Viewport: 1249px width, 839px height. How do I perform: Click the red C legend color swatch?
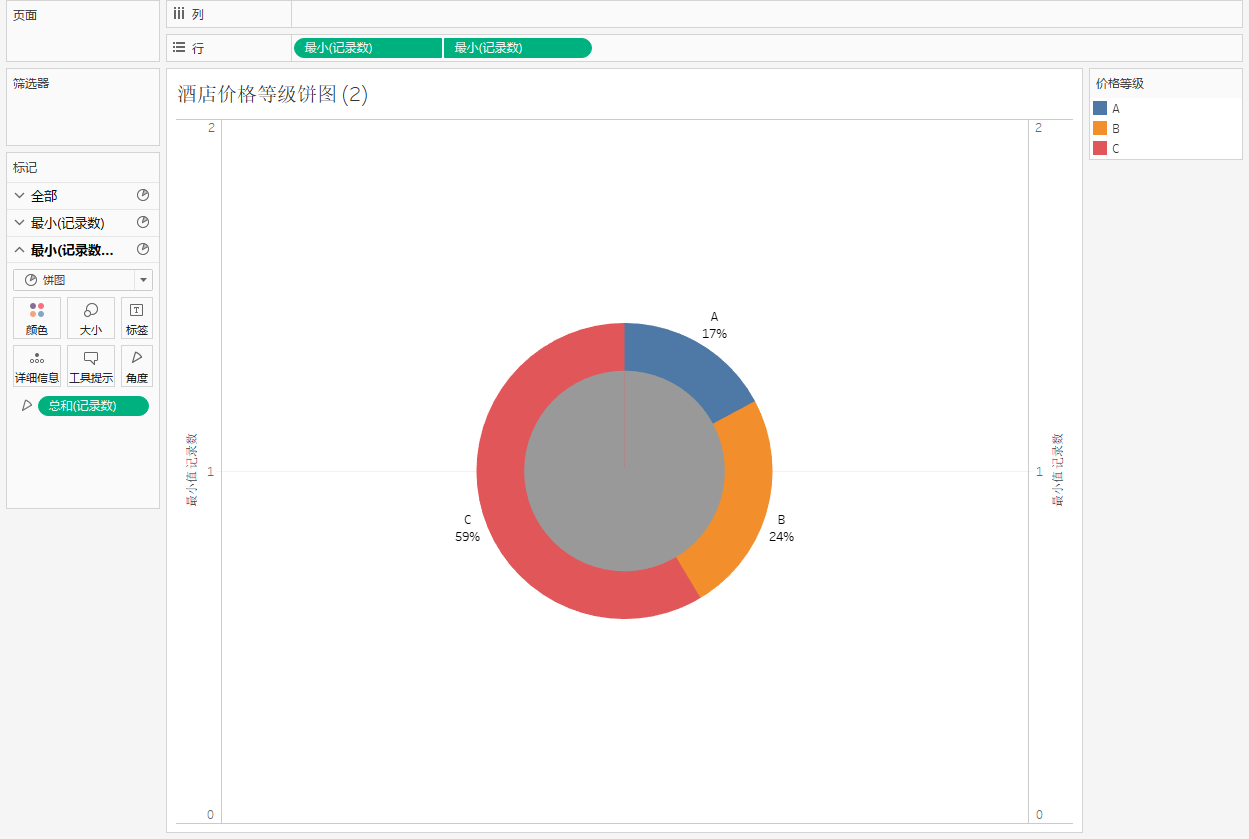tap(1100, 148)
